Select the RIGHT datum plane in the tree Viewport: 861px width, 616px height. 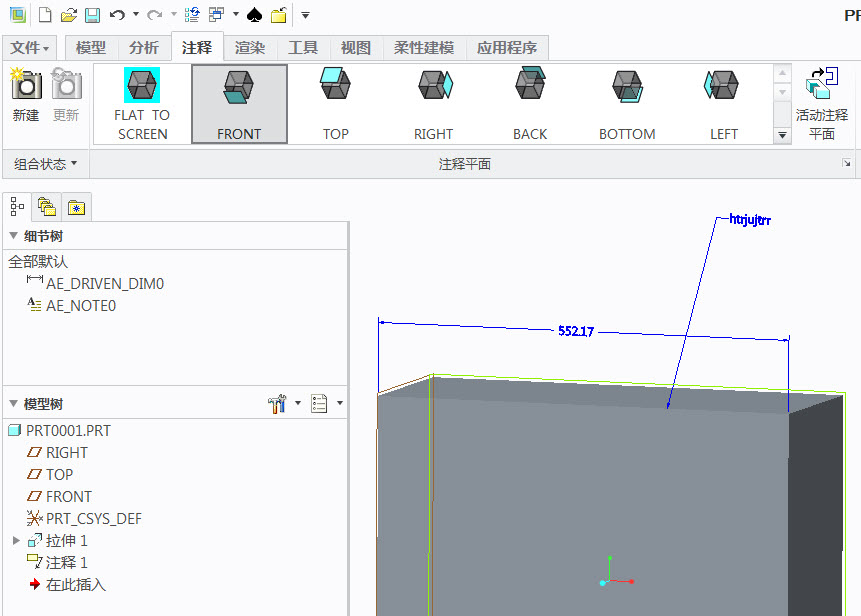tap(57, 452)
